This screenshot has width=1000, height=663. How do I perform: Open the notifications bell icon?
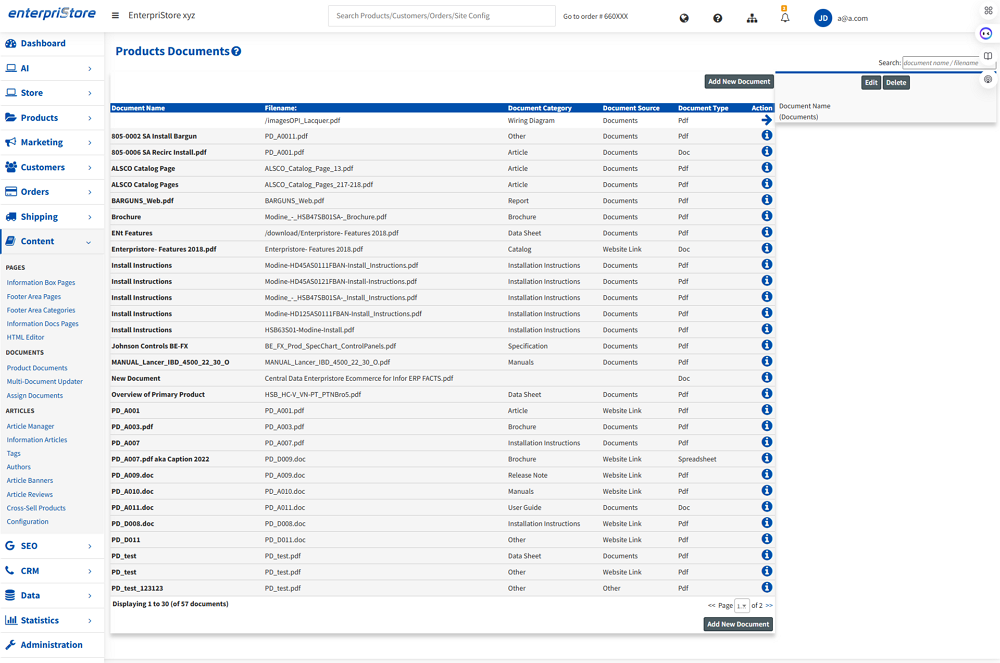(x=785, y=18)
